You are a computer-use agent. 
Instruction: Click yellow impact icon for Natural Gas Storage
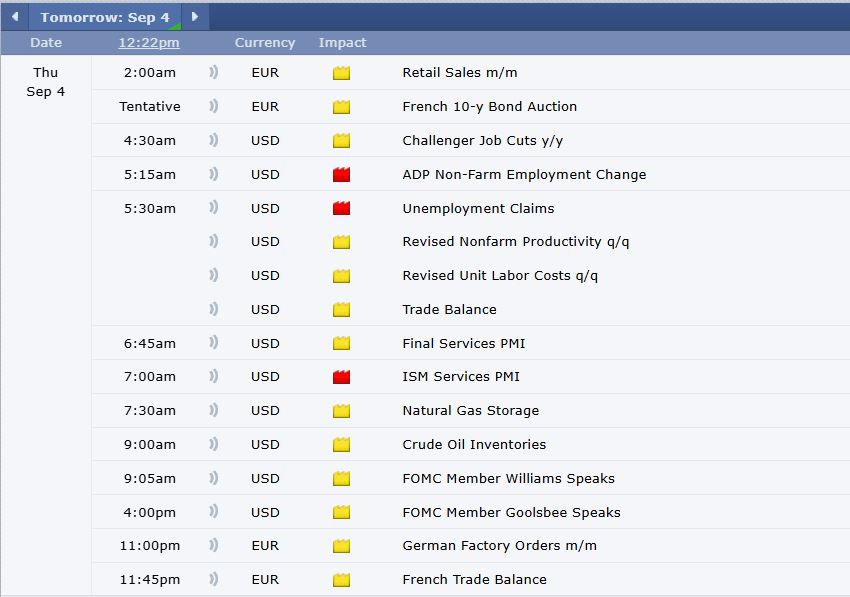point(342,410)
